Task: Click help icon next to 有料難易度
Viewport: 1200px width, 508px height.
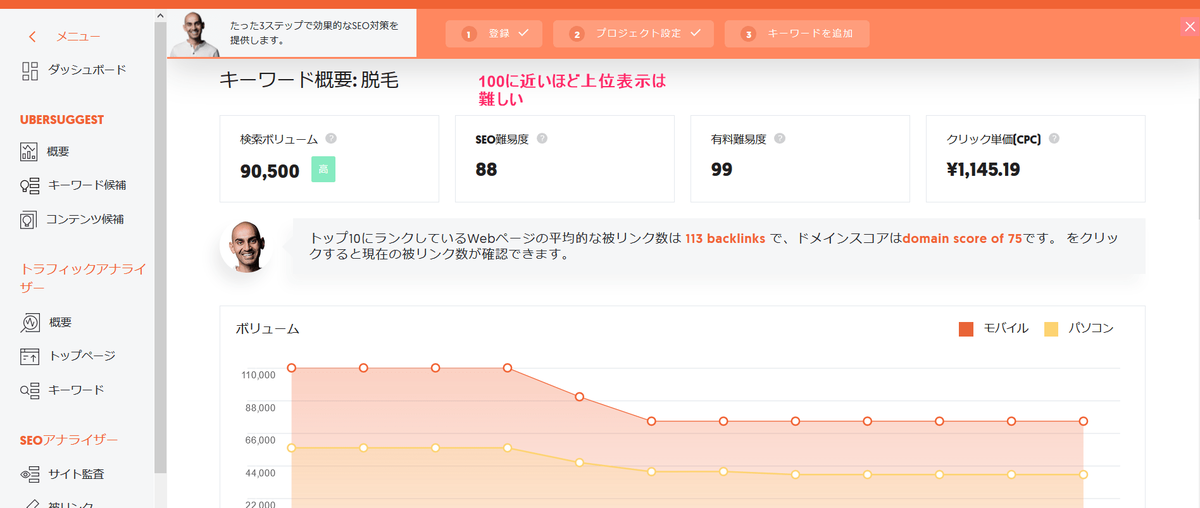Action: [780, 139]
